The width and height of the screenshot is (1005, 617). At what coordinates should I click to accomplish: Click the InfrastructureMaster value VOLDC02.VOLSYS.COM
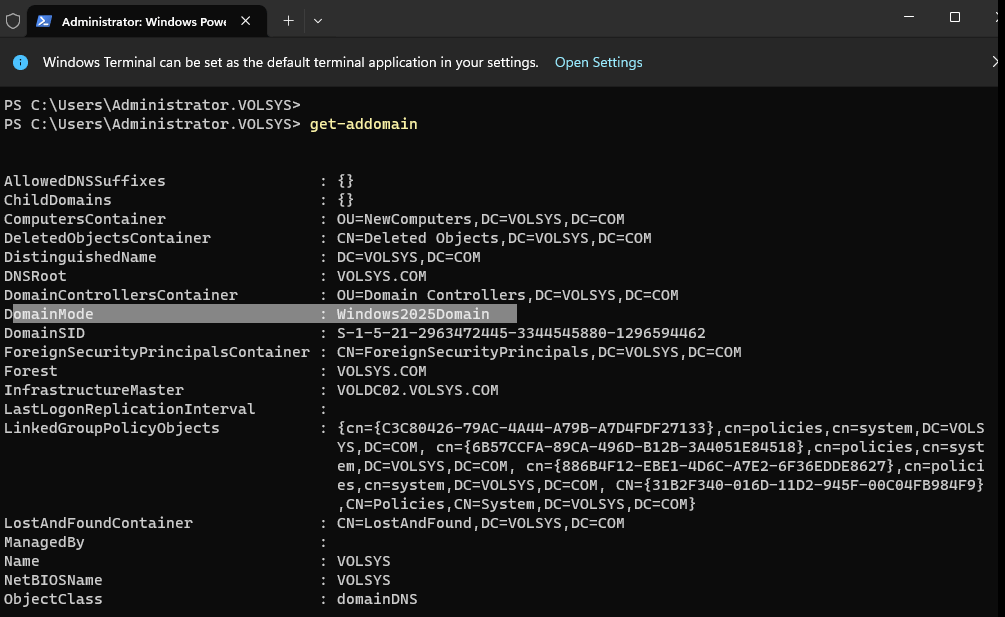417,390
